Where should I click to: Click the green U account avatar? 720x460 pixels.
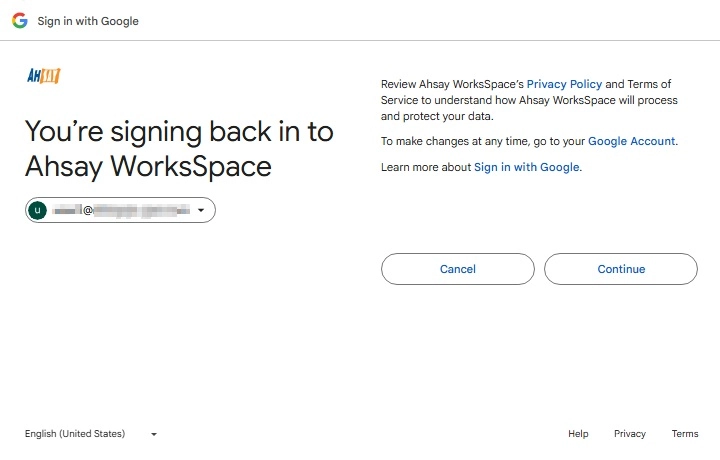pos(38,210)
